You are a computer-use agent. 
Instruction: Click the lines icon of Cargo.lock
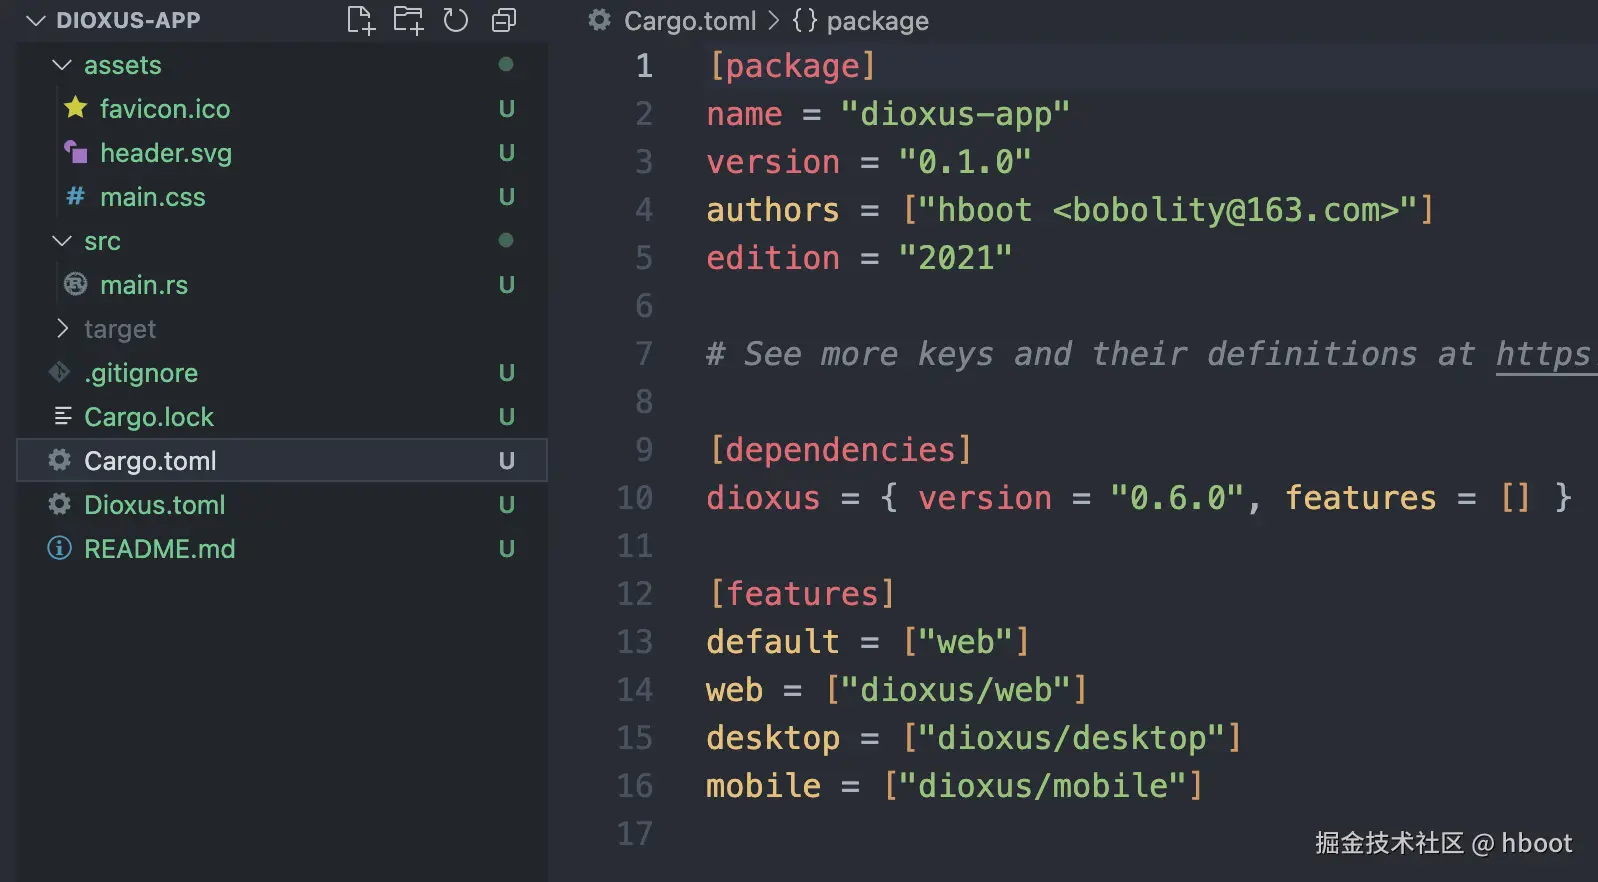pos(62,416)
